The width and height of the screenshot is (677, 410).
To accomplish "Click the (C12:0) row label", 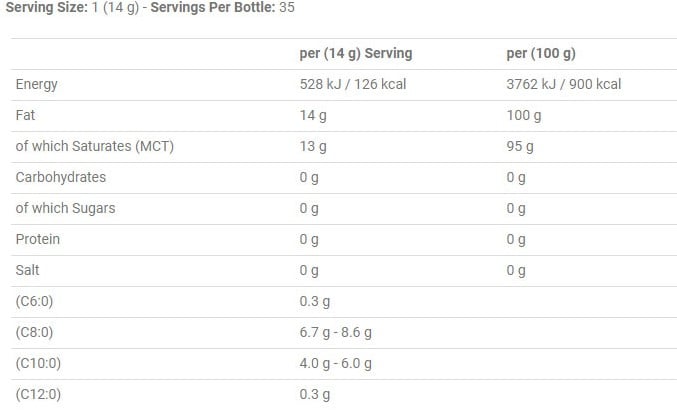I will point(40,394).
